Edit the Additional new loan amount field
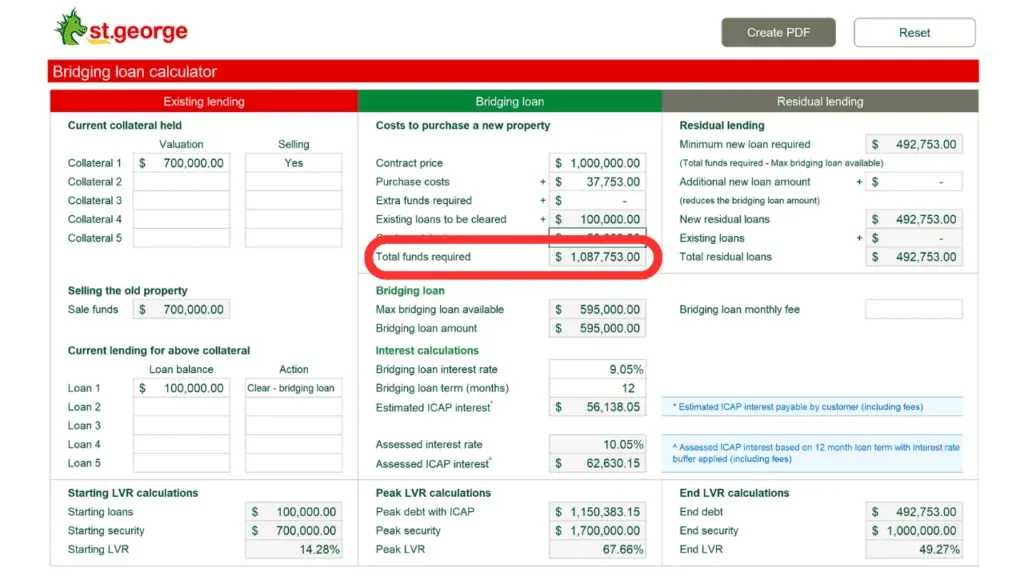Image resolution: width=1024 pixels, height=576 pixels. [x=914, y=182]
